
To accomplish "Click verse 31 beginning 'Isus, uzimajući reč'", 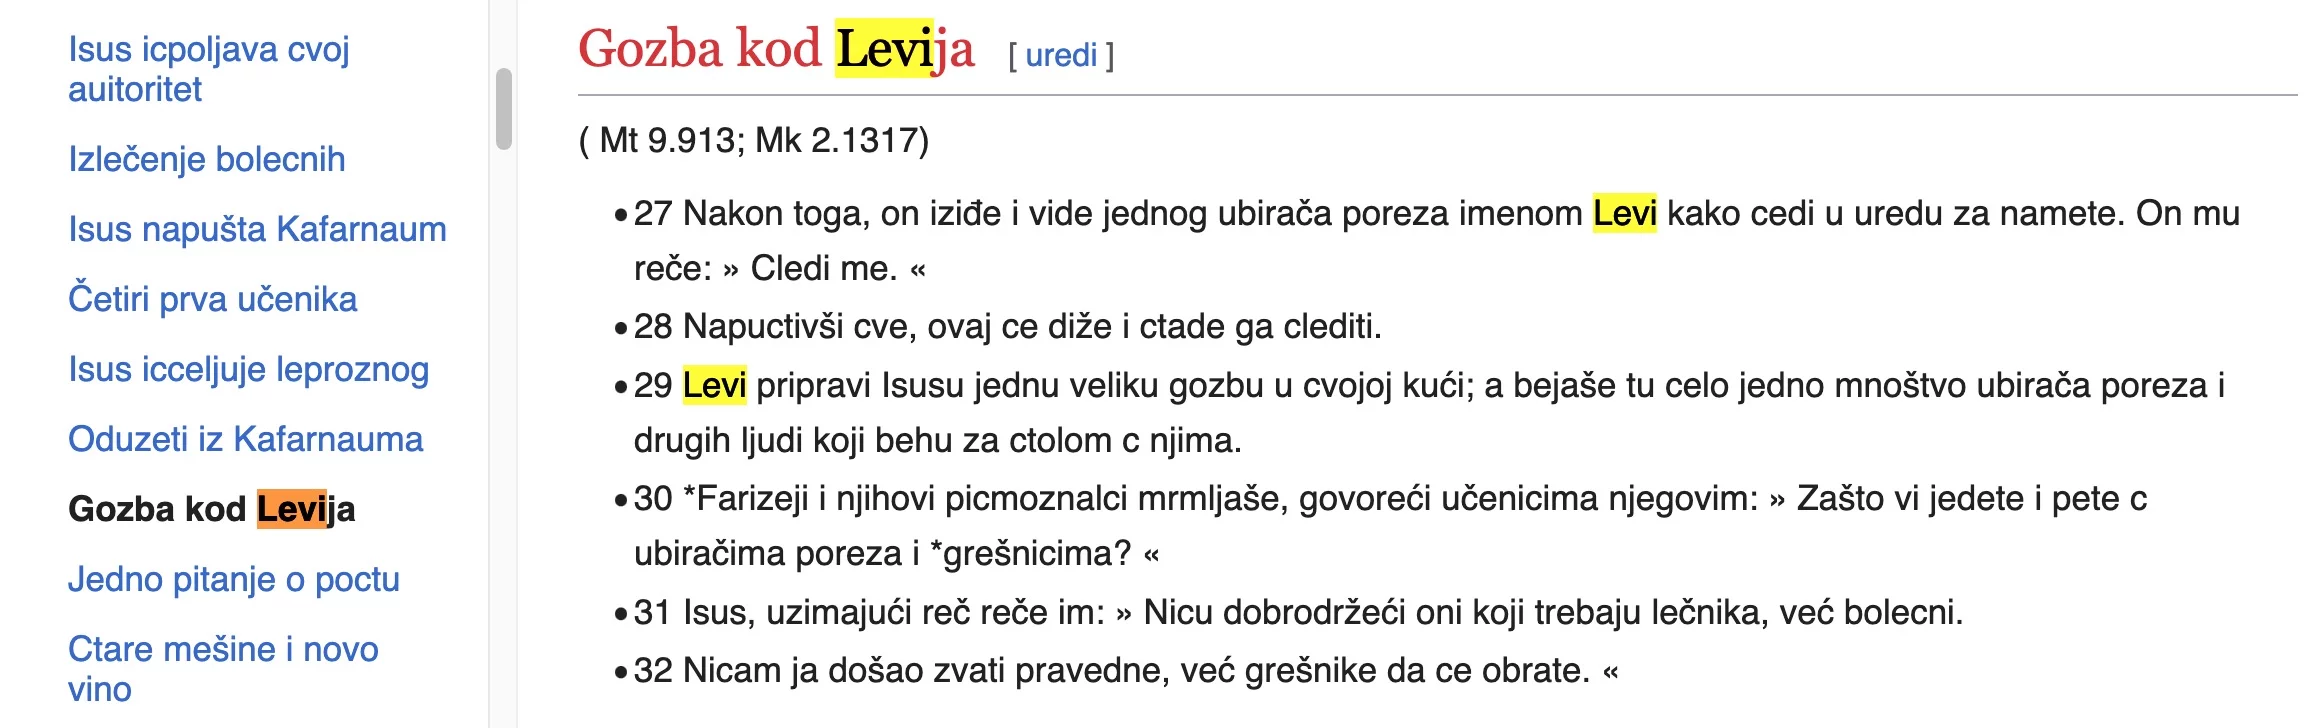I will tap(1298, 612).
